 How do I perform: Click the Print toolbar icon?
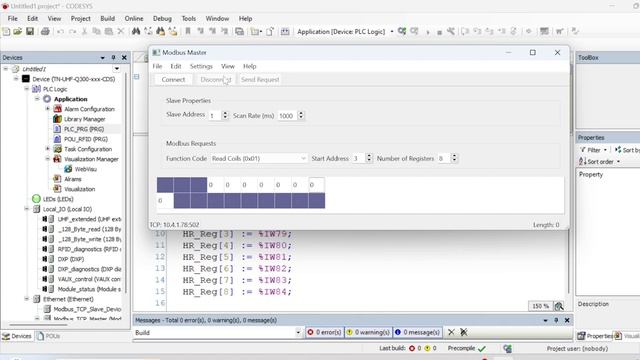[45, 31]
